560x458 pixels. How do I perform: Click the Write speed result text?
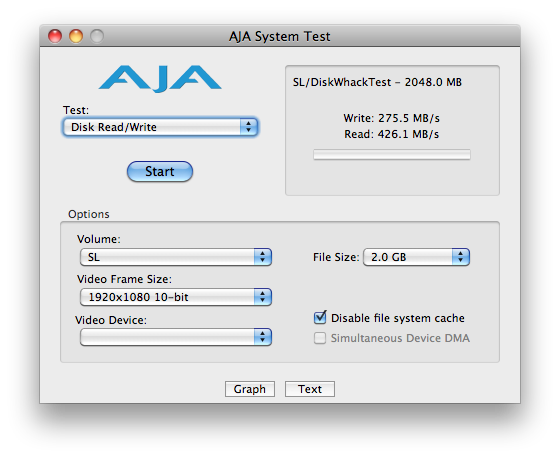point(391,118)
